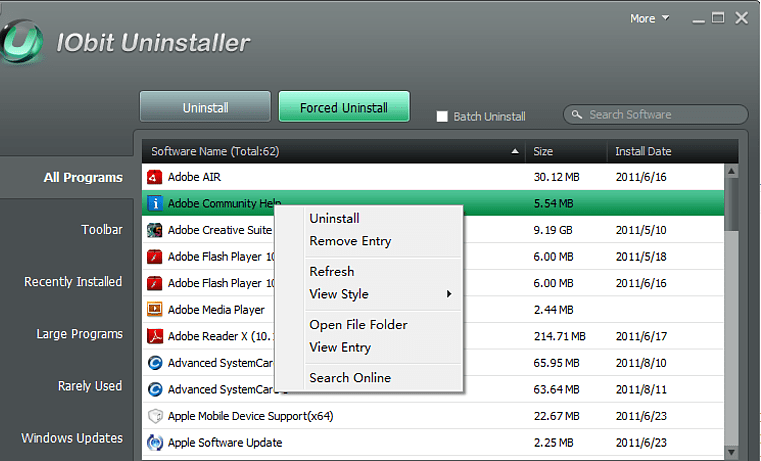
Task: Click the 214.71 MB size value
Action: (560, 336)
